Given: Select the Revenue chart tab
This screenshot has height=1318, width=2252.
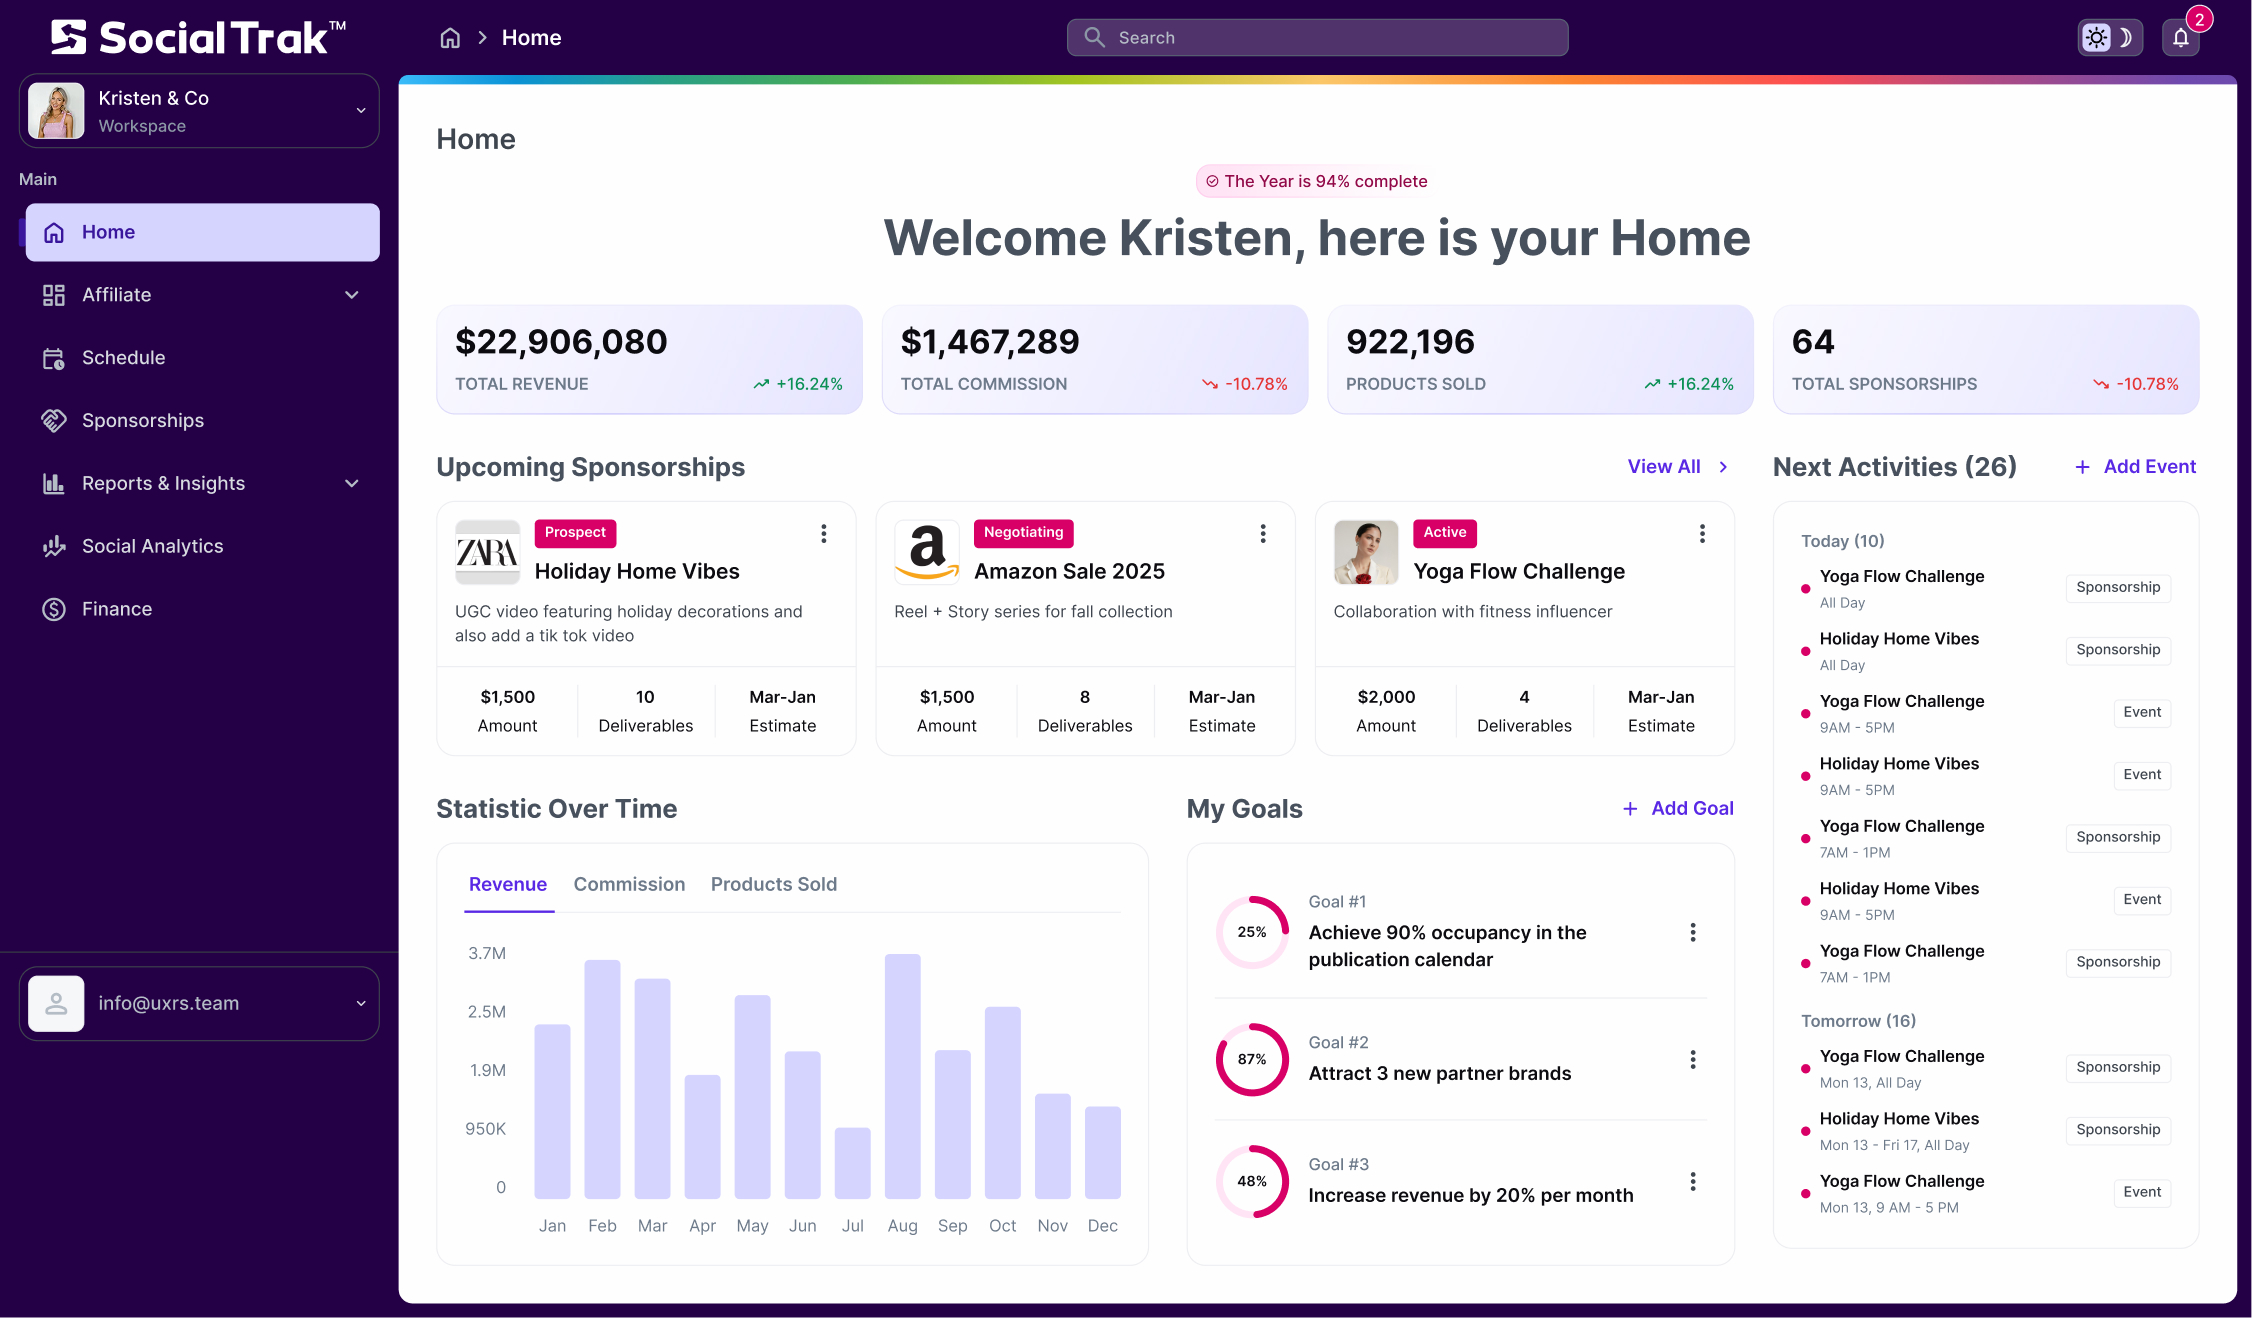Looking at the screenshot, I should (x=508, y=885).
